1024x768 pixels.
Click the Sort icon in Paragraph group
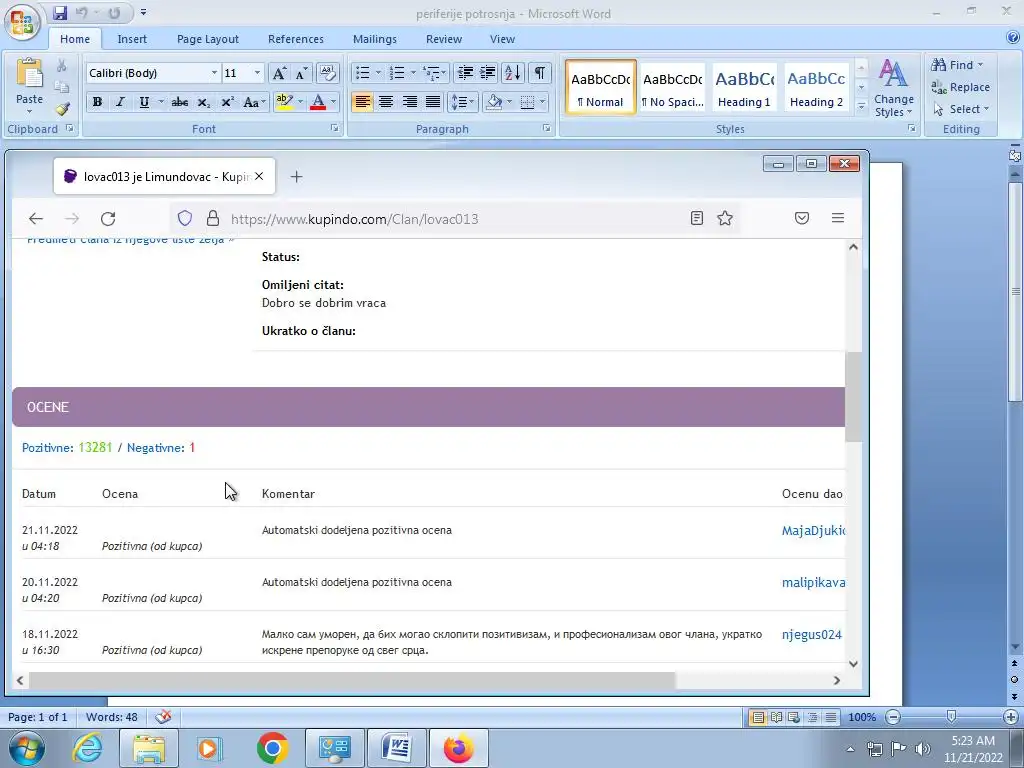pos(513,72)
